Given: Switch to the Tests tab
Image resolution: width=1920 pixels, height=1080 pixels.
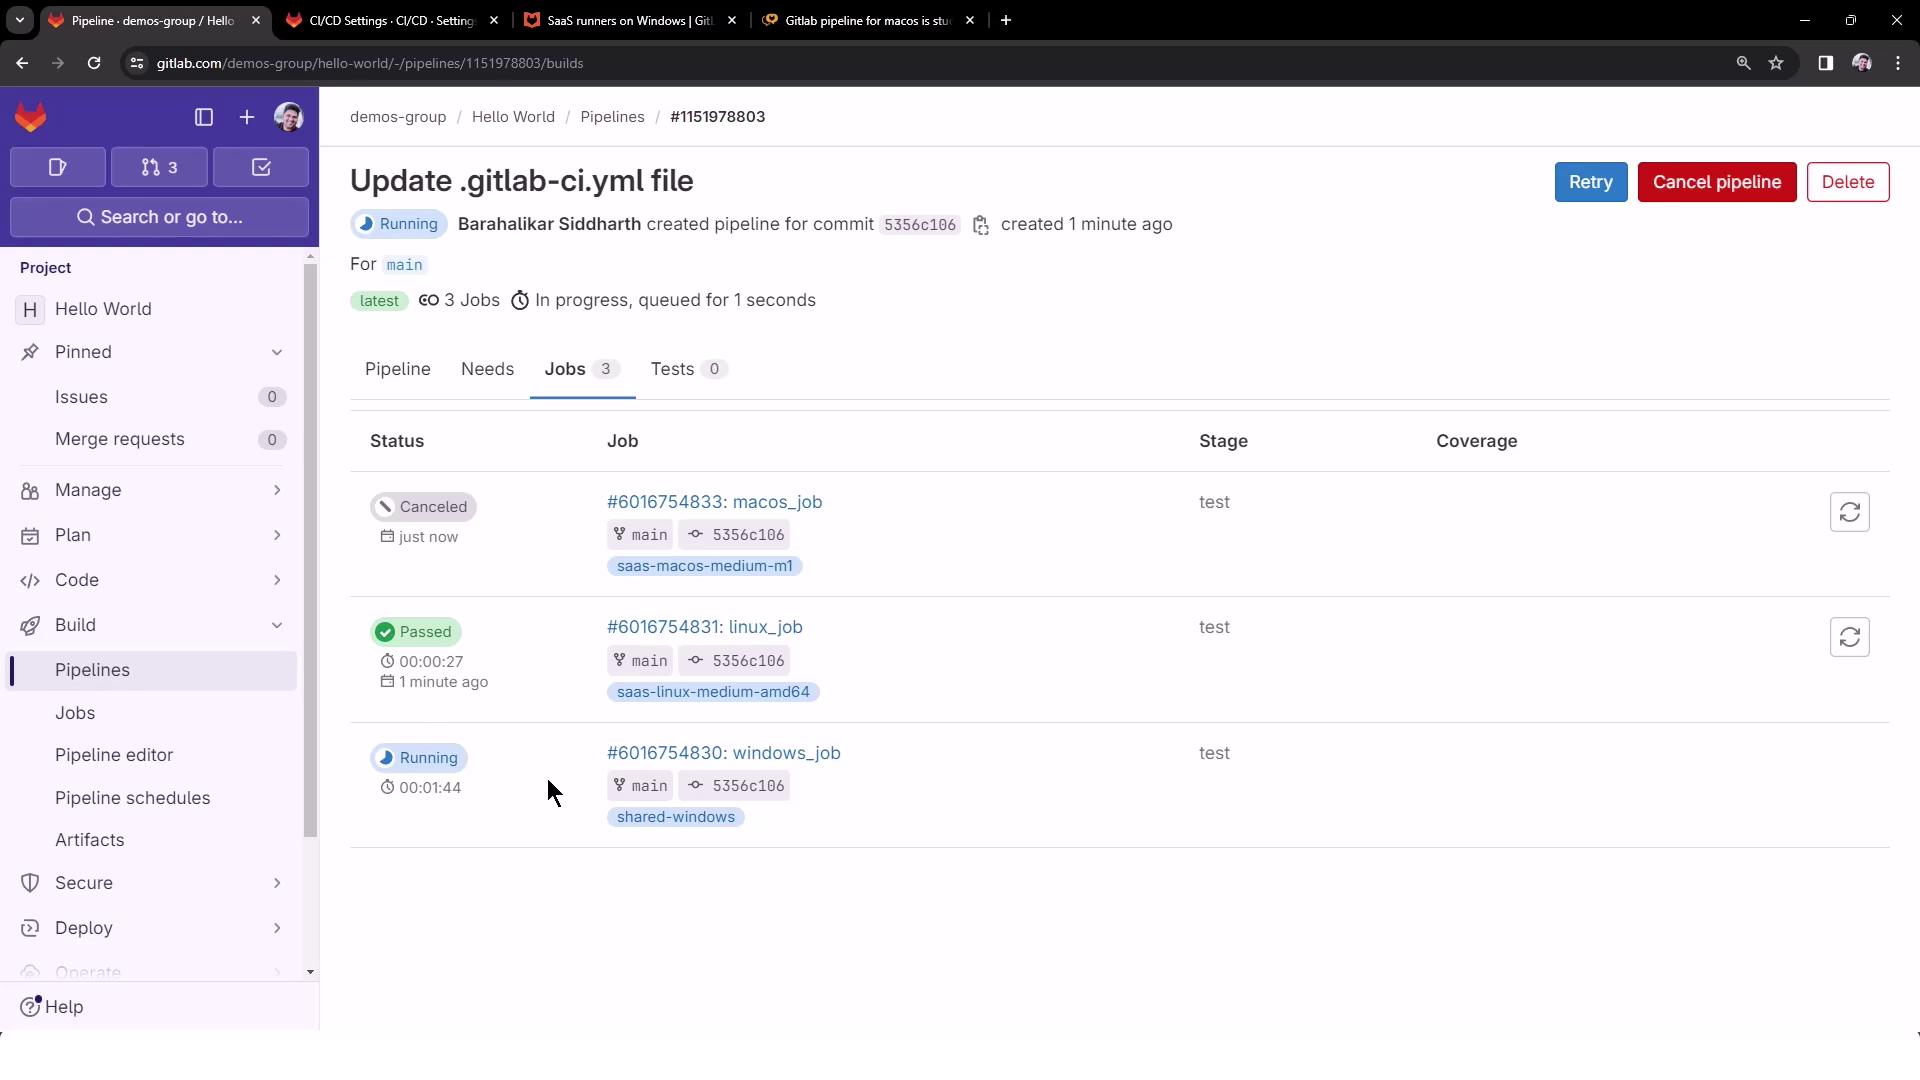Looking at the screenshot, I should point(672,369).
